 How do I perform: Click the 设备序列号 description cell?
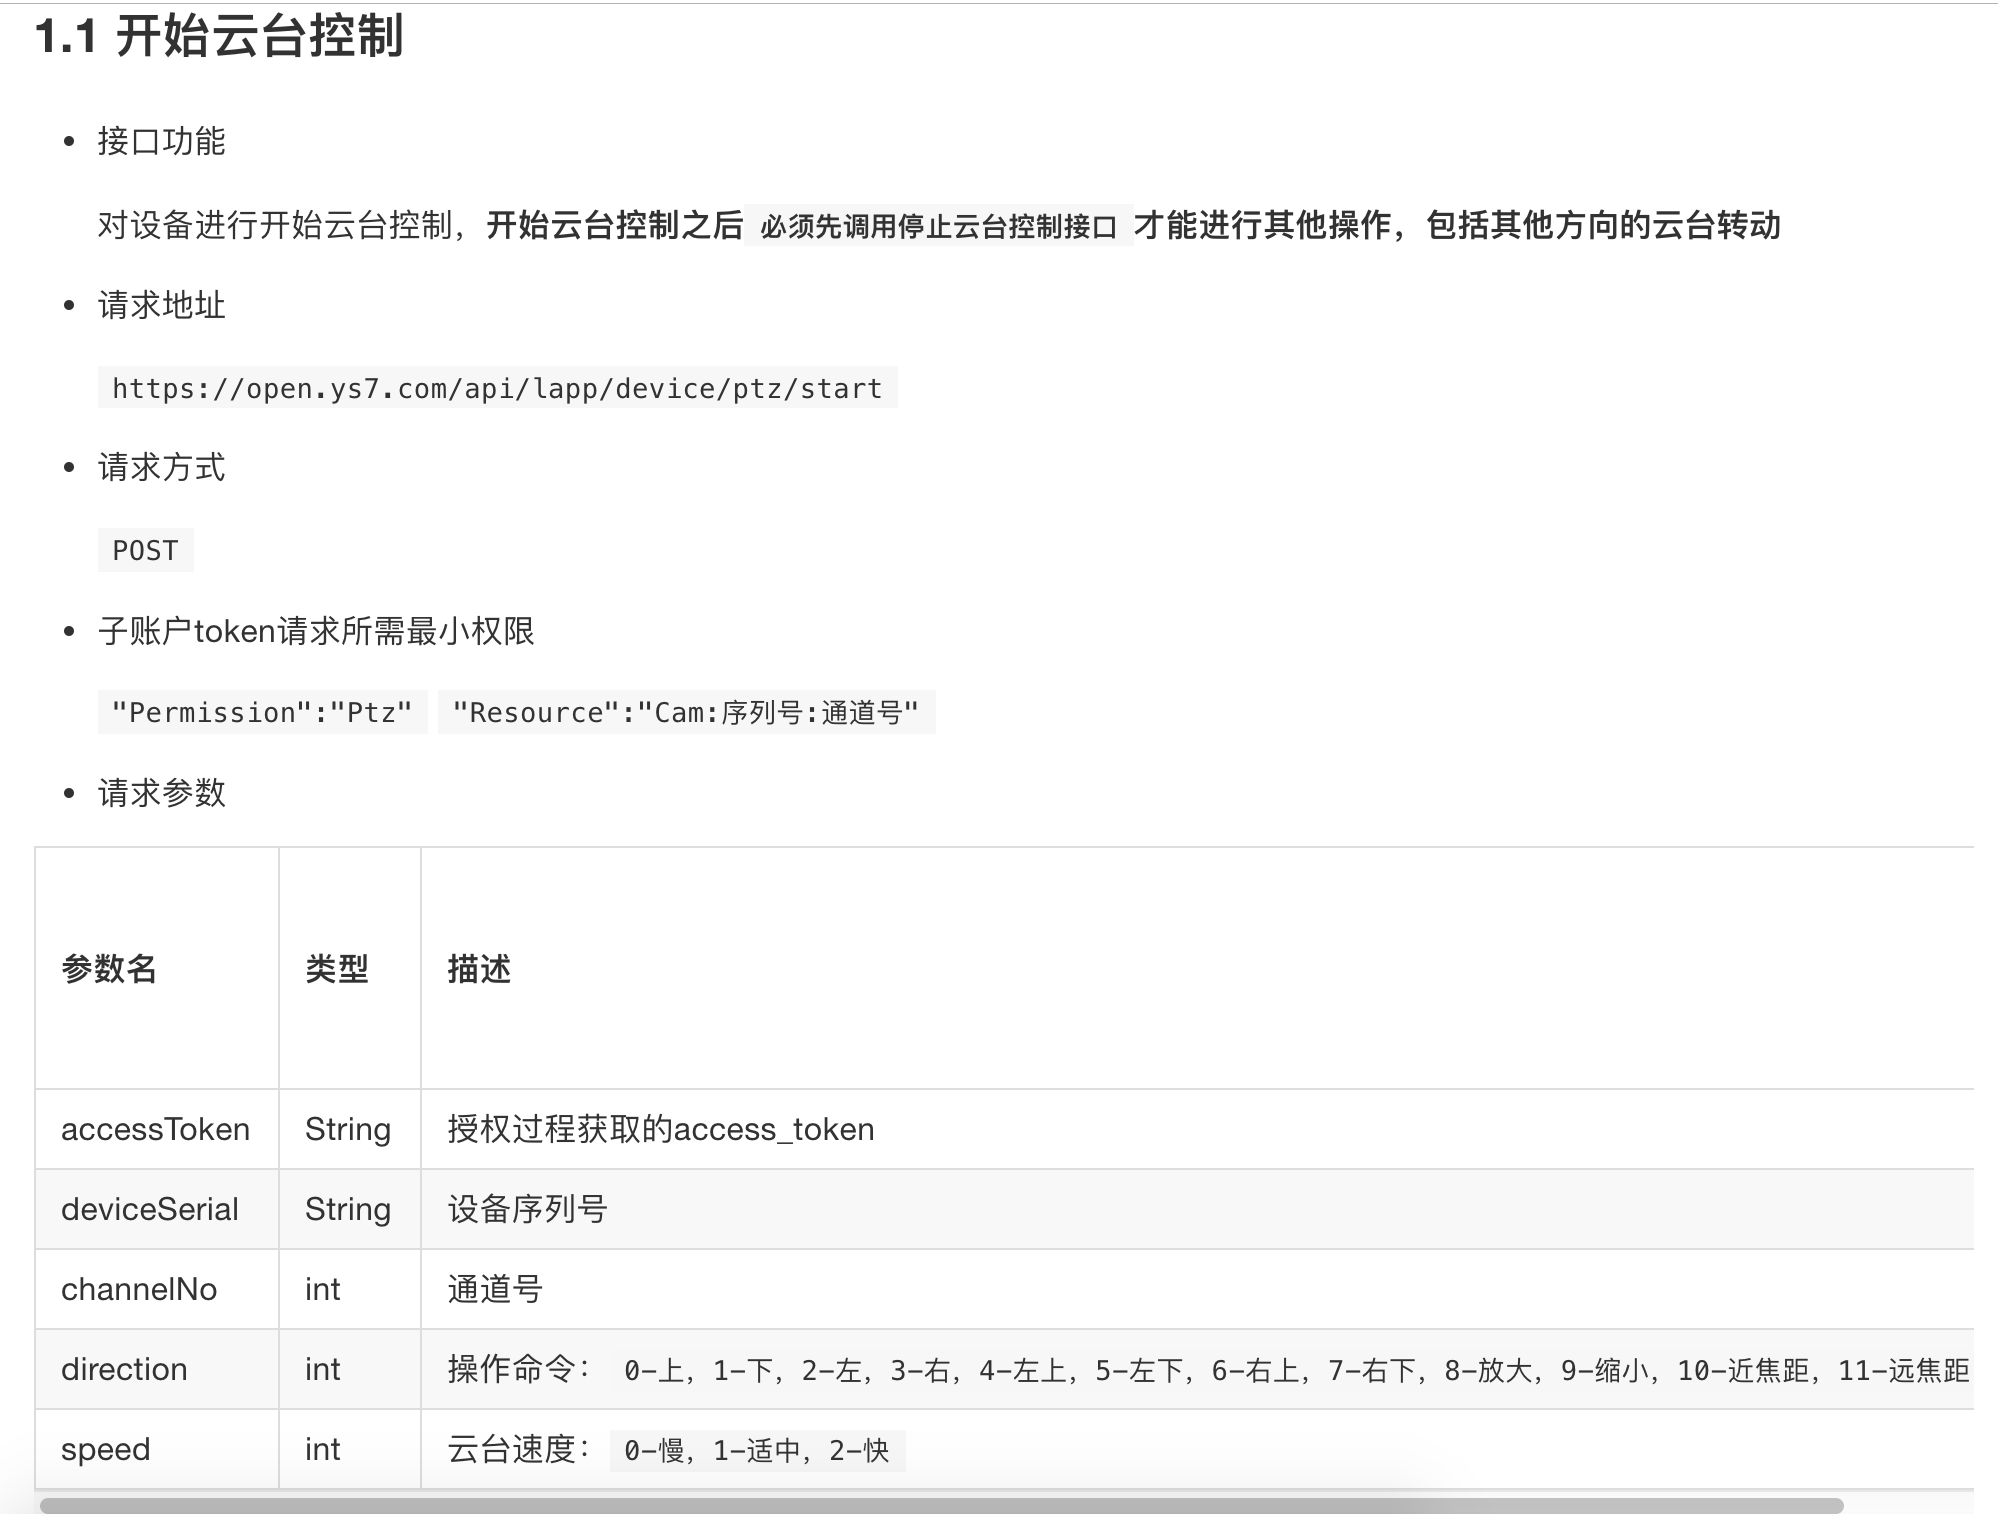(1197, 1209)
